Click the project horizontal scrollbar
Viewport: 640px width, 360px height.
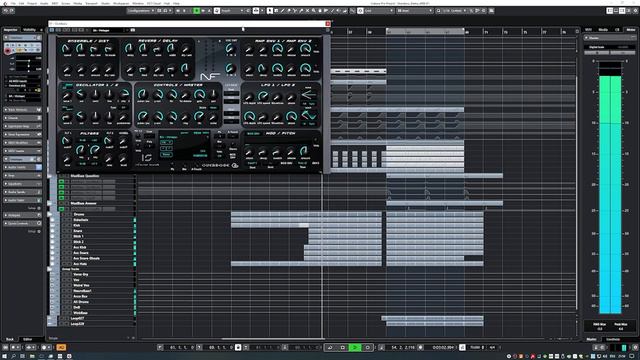click(x=272, y=338)
